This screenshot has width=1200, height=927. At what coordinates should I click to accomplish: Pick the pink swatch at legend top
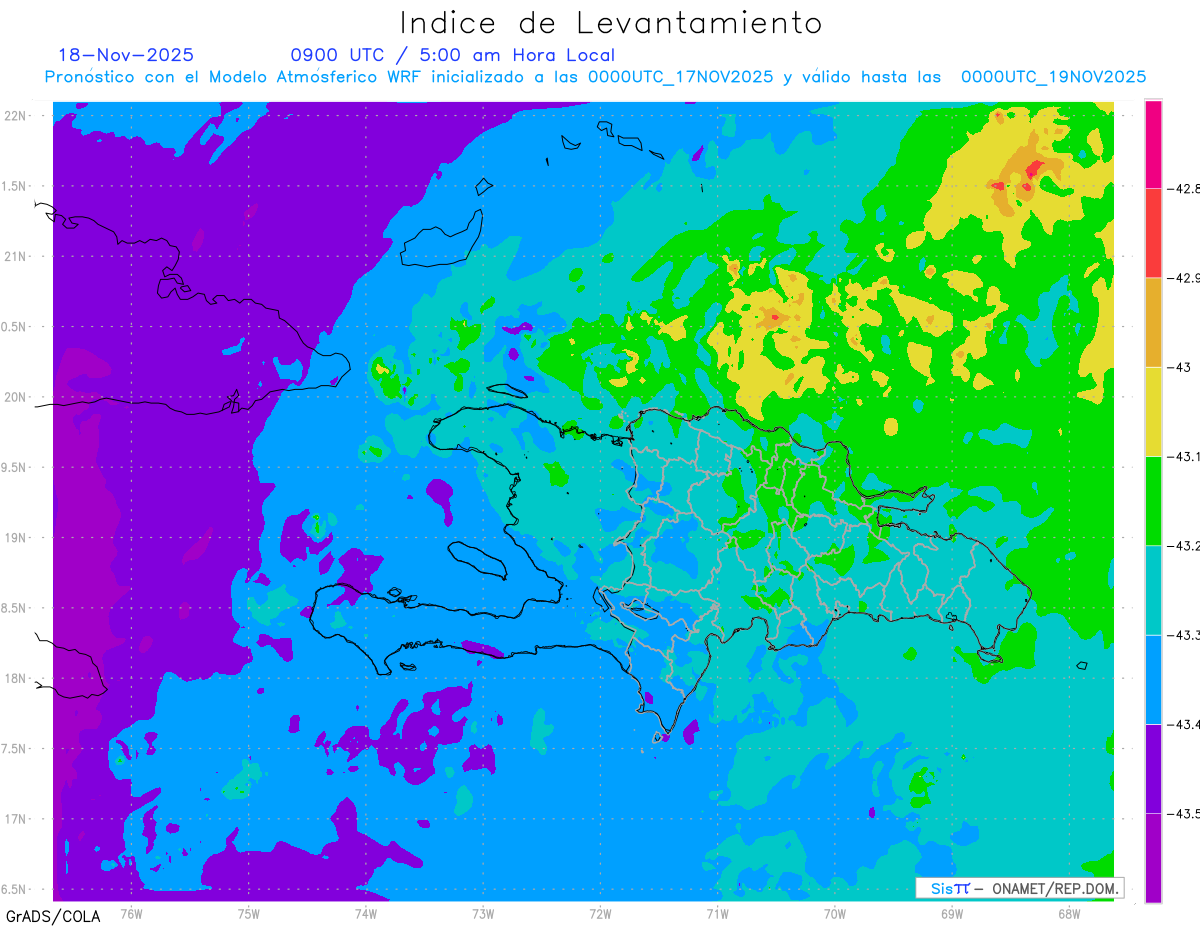tap(1153, 144)
